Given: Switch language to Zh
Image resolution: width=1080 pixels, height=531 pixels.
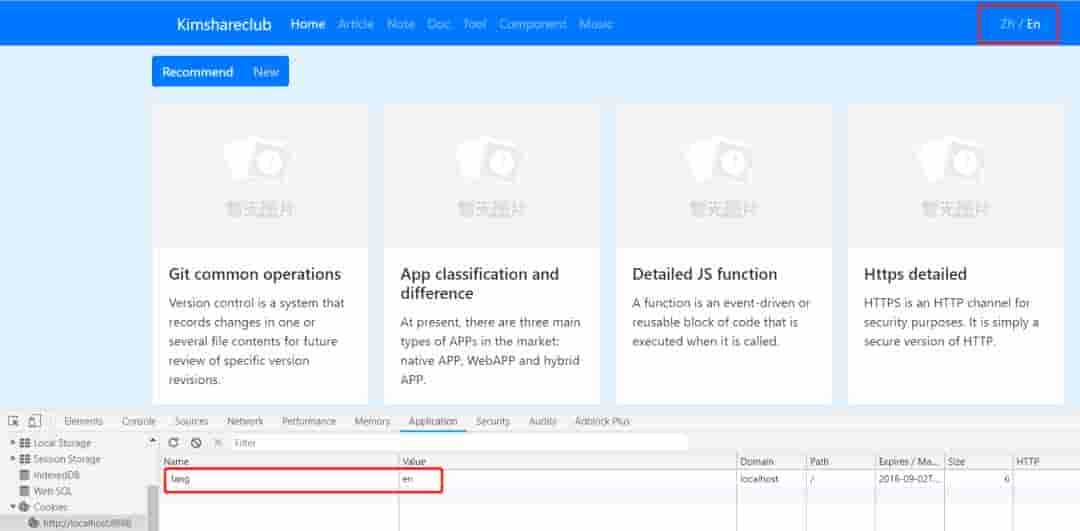Looking at the screenshot, I should click(1007, 24).
